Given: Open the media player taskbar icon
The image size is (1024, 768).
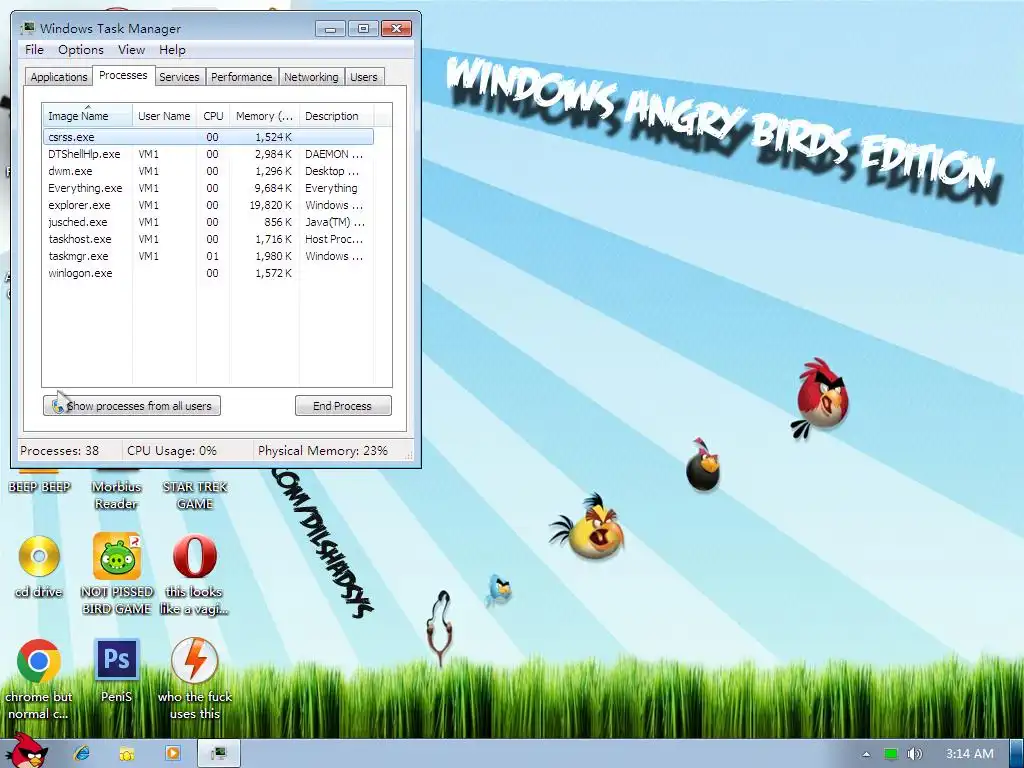Looking at the screenshot, I should [x=173, y=753].
